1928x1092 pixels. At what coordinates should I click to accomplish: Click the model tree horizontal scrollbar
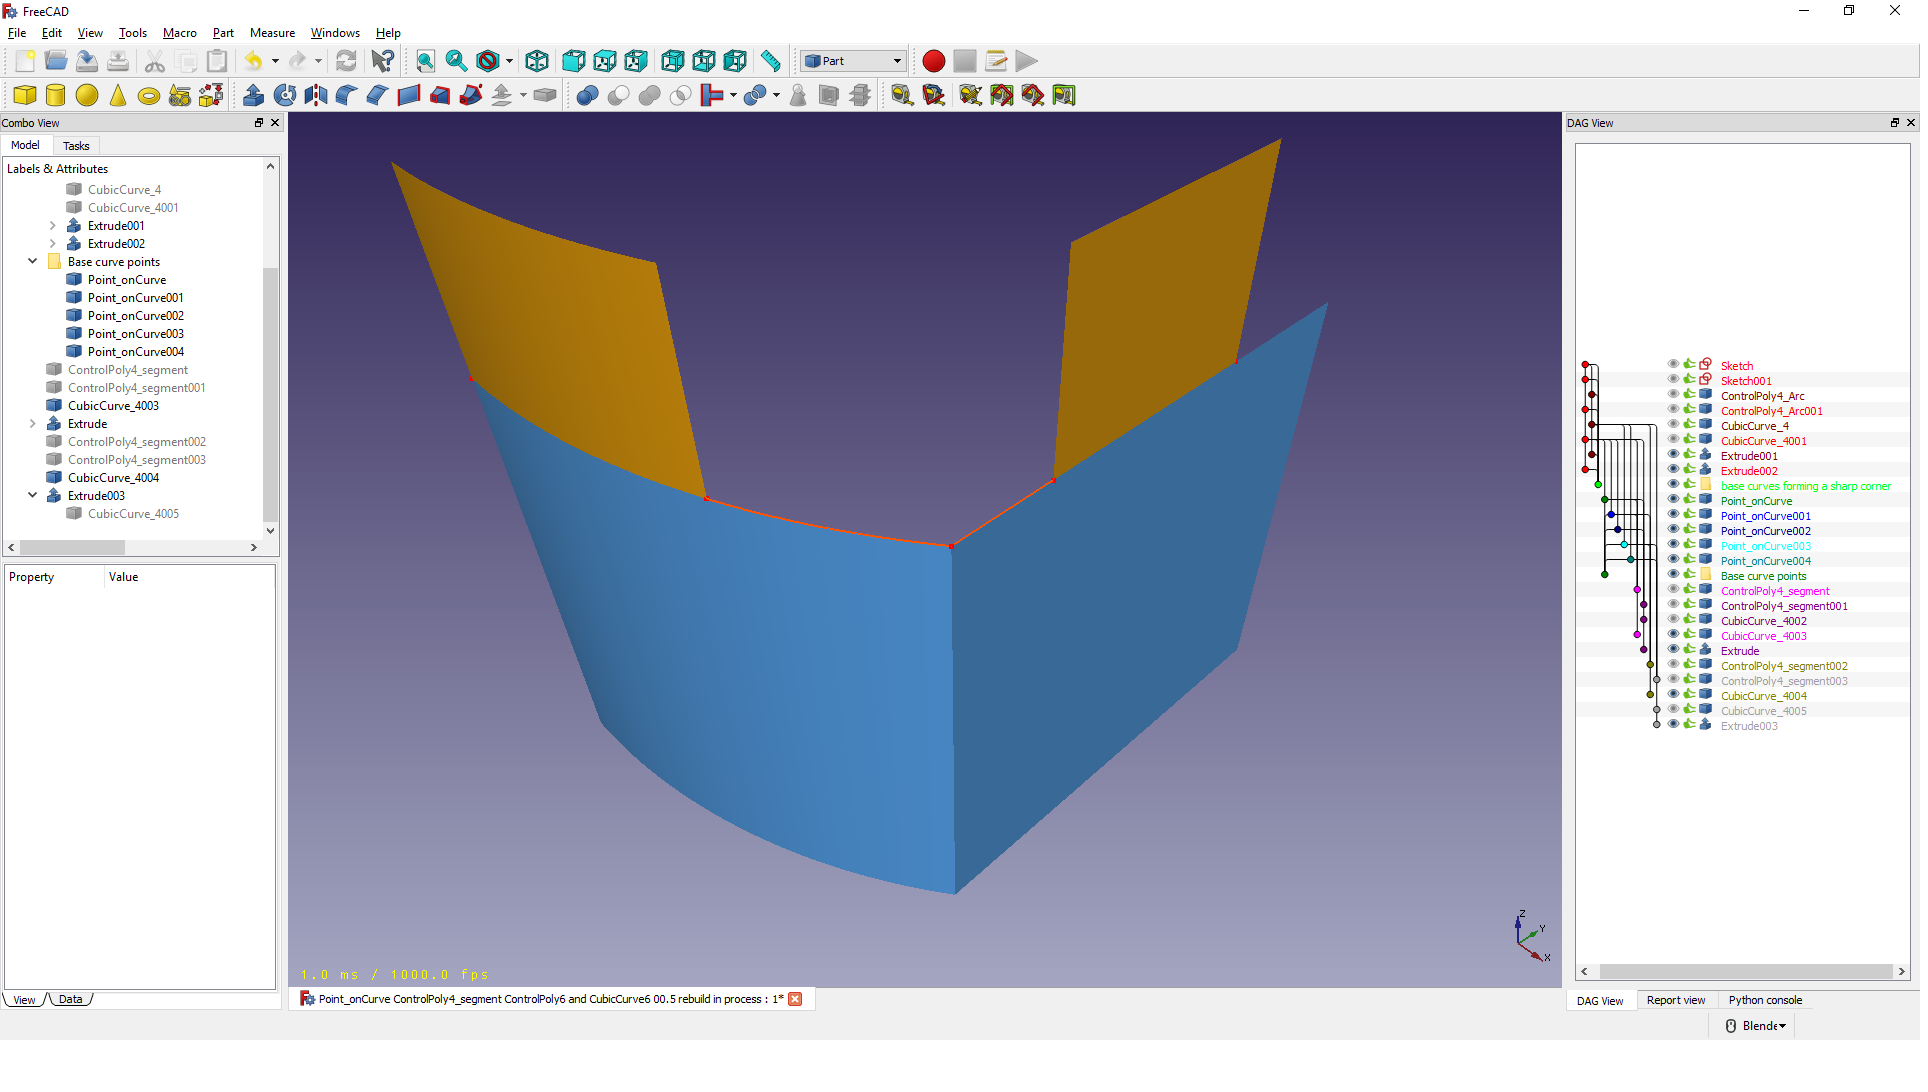pos(72,548)
